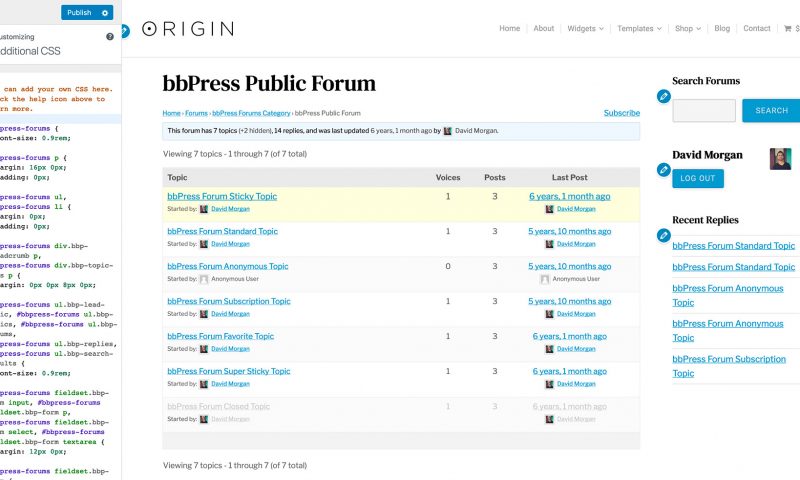The height and width of the screenshot is (480, 800).
Task: Click Favorite Topic's last post time link
Action: tap(569, 336)
